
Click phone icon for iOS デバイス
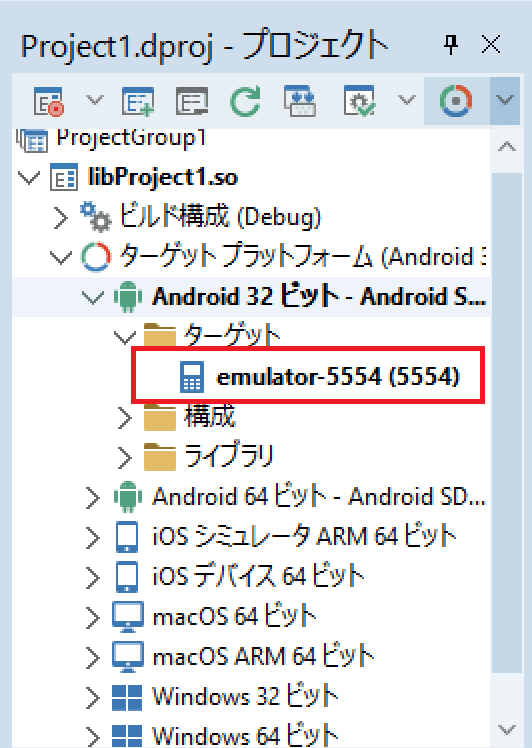(x=127, y=577)
